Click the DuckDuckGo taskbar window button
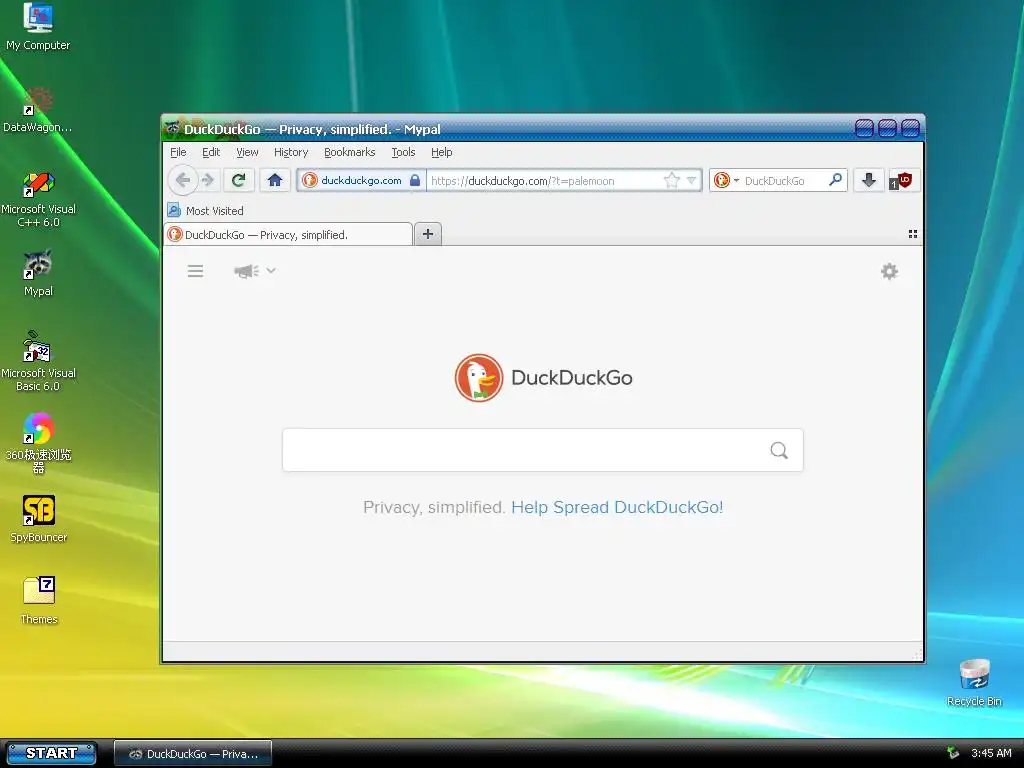Image resolution: width=1024 pixels, height=768 pixels. 193,754
